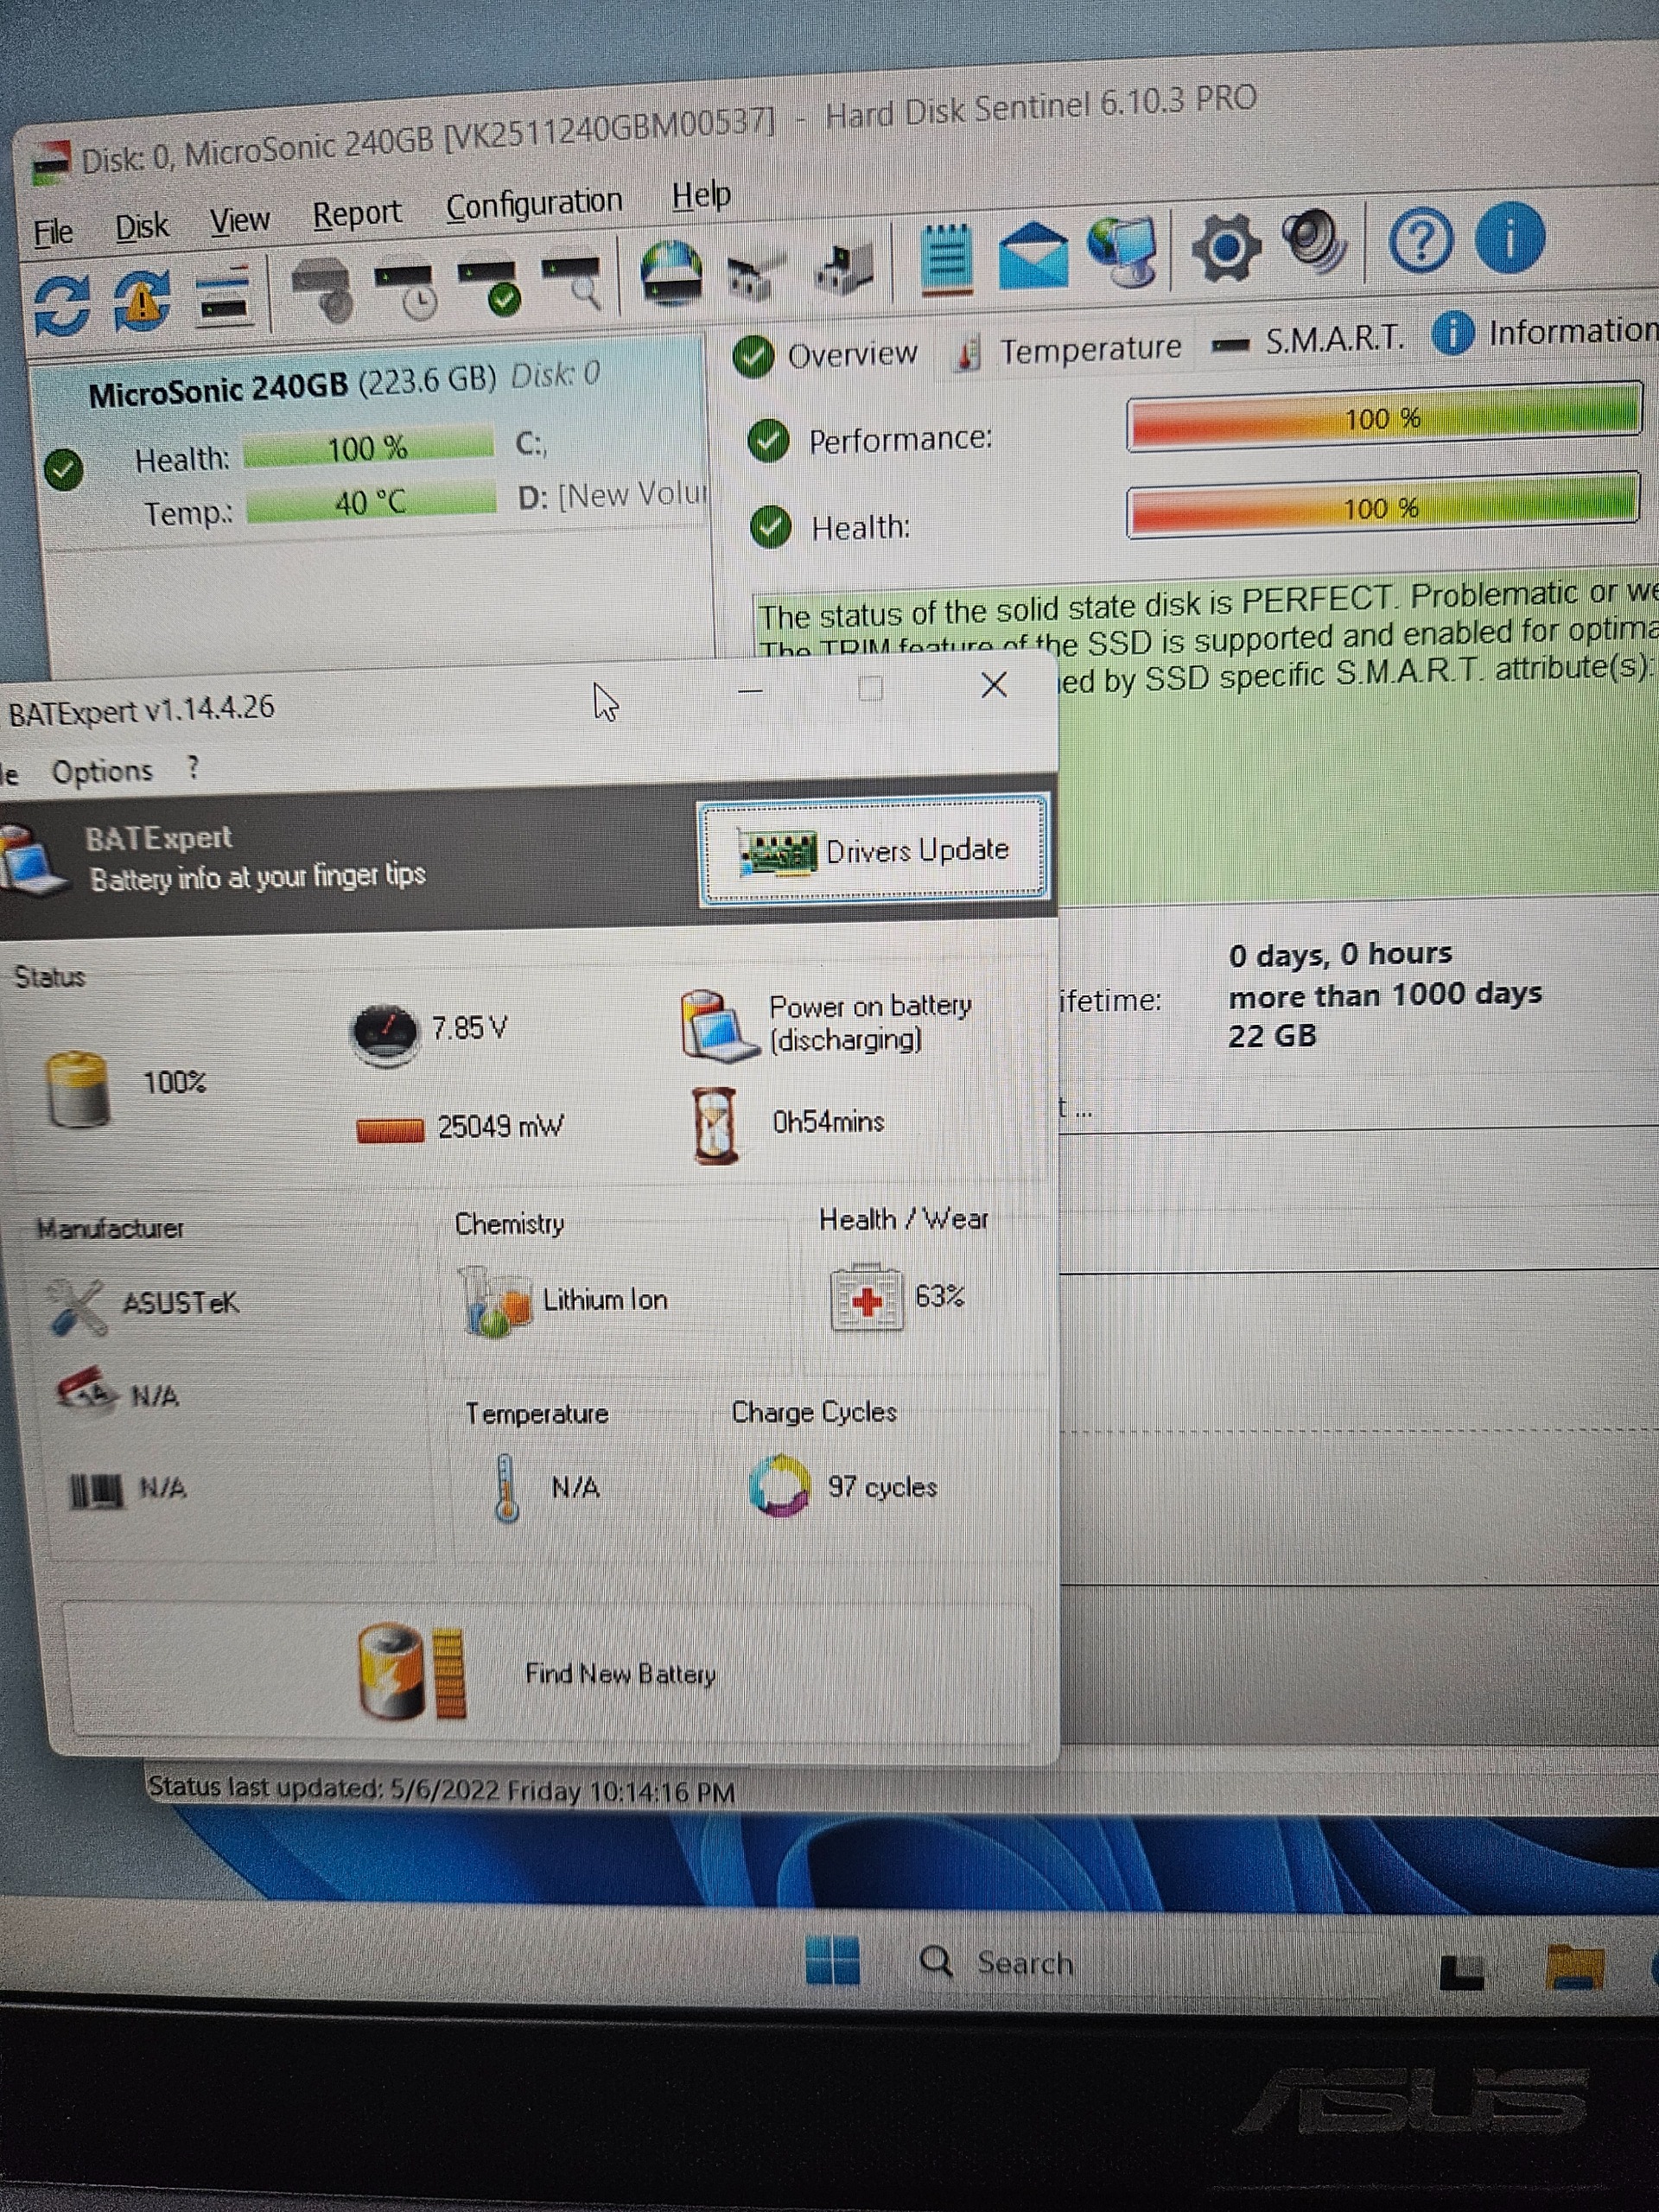The image size is (1659, 2212).
Task: Click the "0h54mins" remaining time
Action: 828,1122
